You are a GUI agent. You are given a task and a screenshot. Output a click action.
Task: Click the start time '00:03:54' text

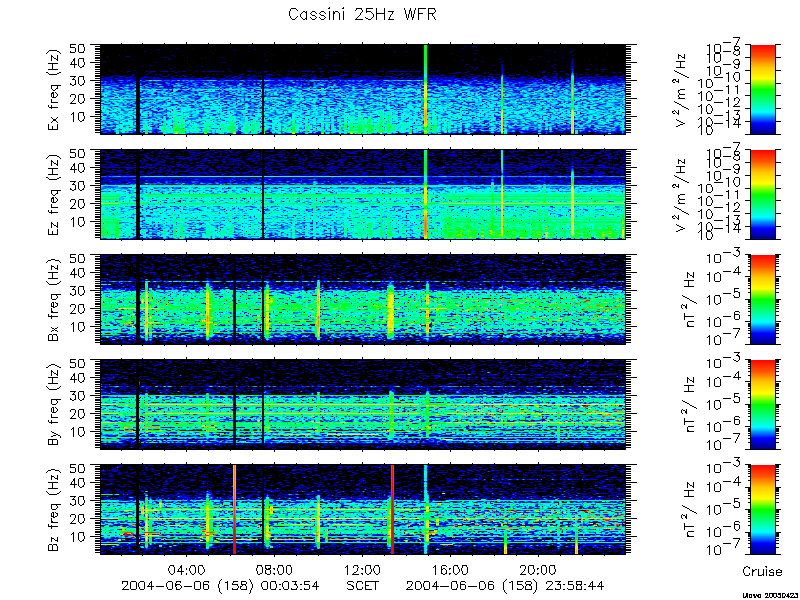[x=288, y=585]
